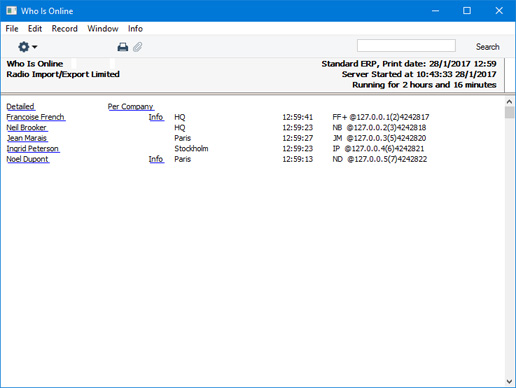Screen dimensions: 516x388
Task: Click Info link for Francoise French
Action: tap(156, 117)
